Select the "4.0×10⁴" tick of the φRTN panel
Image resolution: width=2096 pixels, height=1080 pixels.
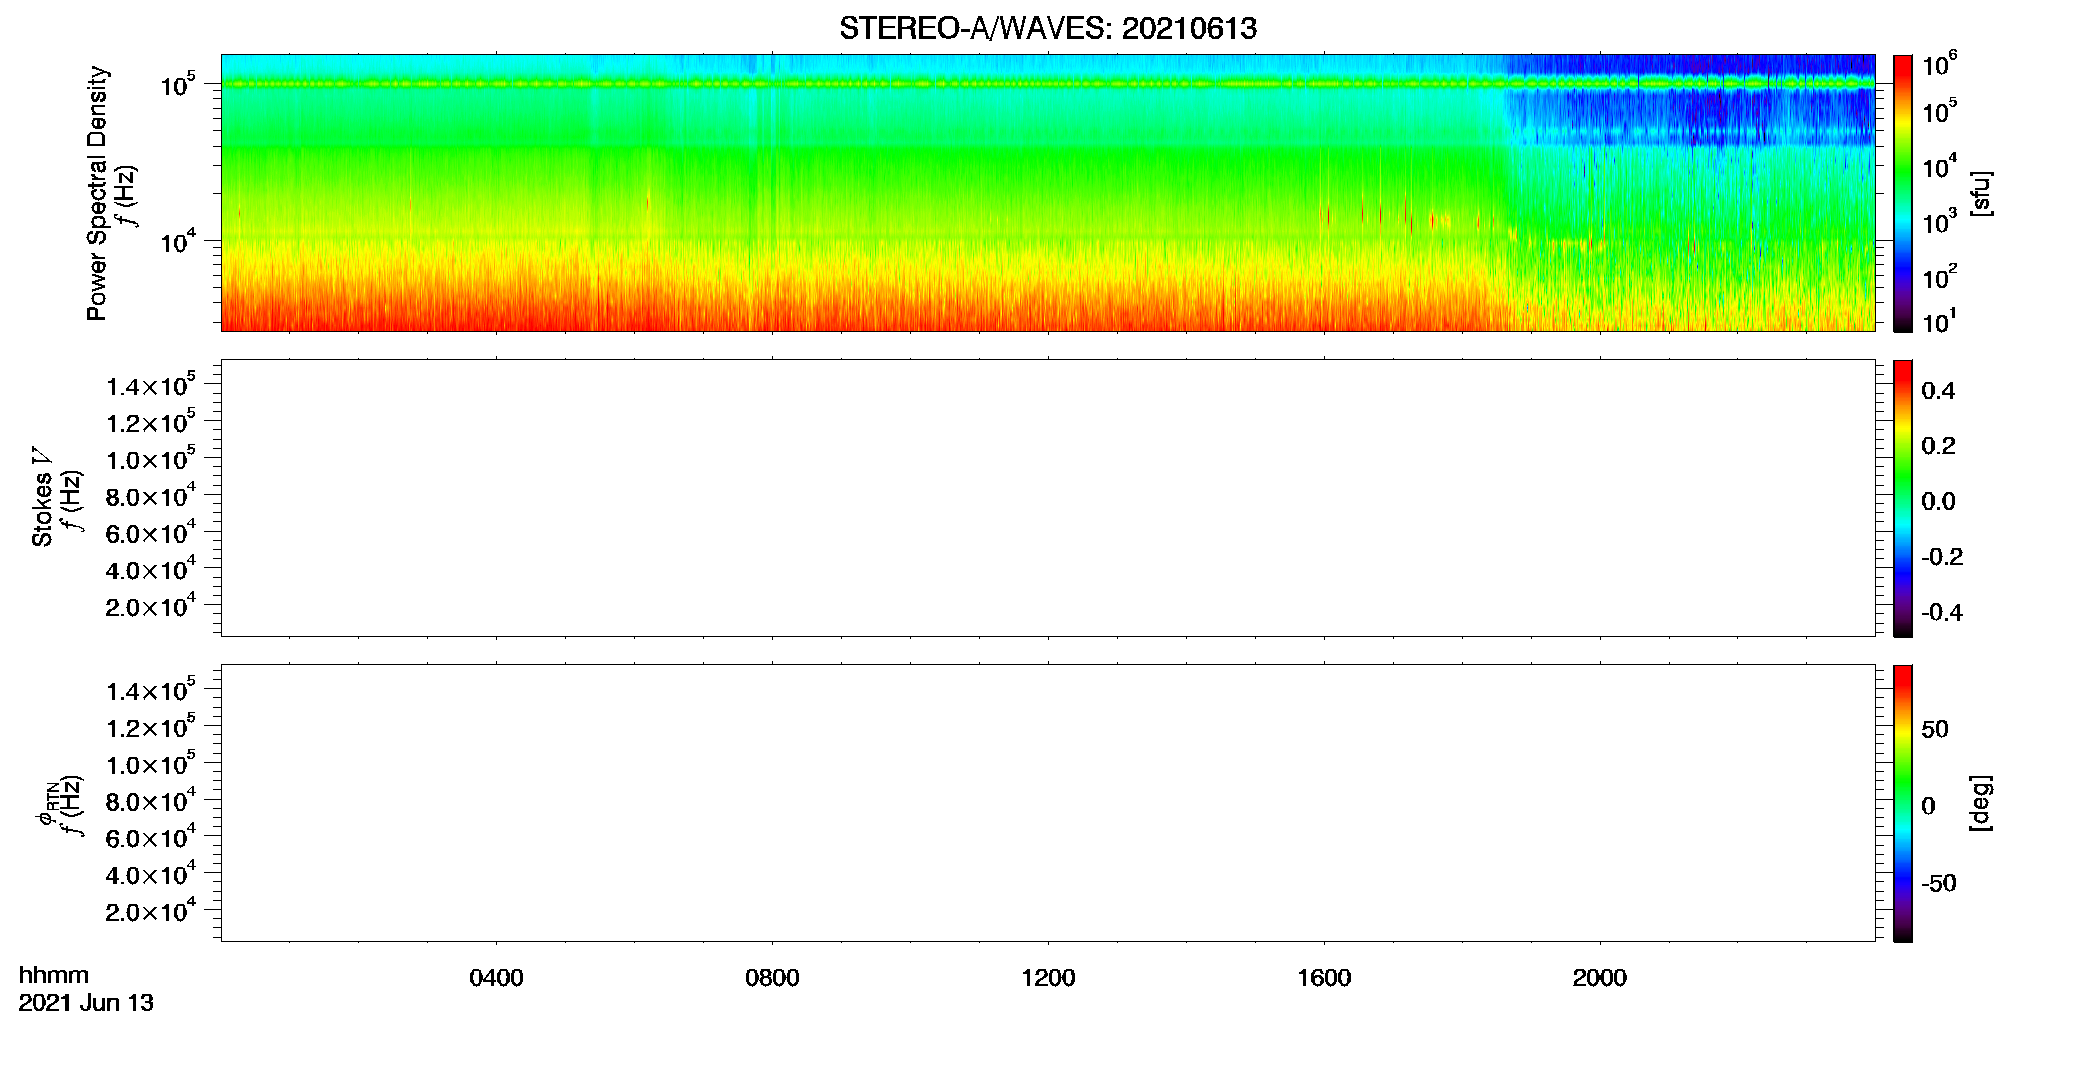[x=150, y=874]
